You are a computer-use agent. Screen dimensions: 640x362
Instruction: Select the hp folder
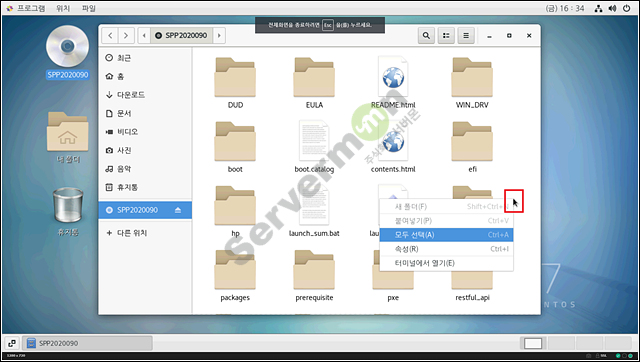pyautogui.click(x=235, y=206)
